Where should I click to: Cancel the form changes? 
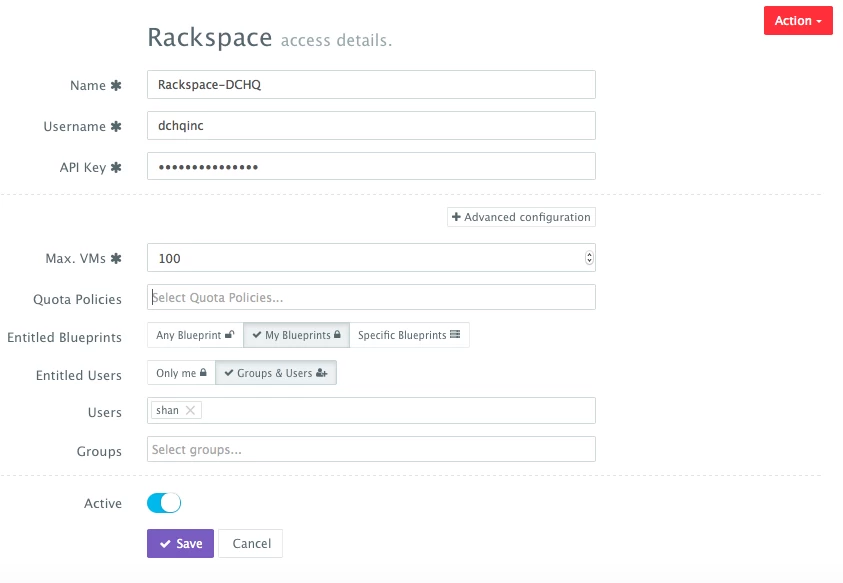(x=251, y=543)
